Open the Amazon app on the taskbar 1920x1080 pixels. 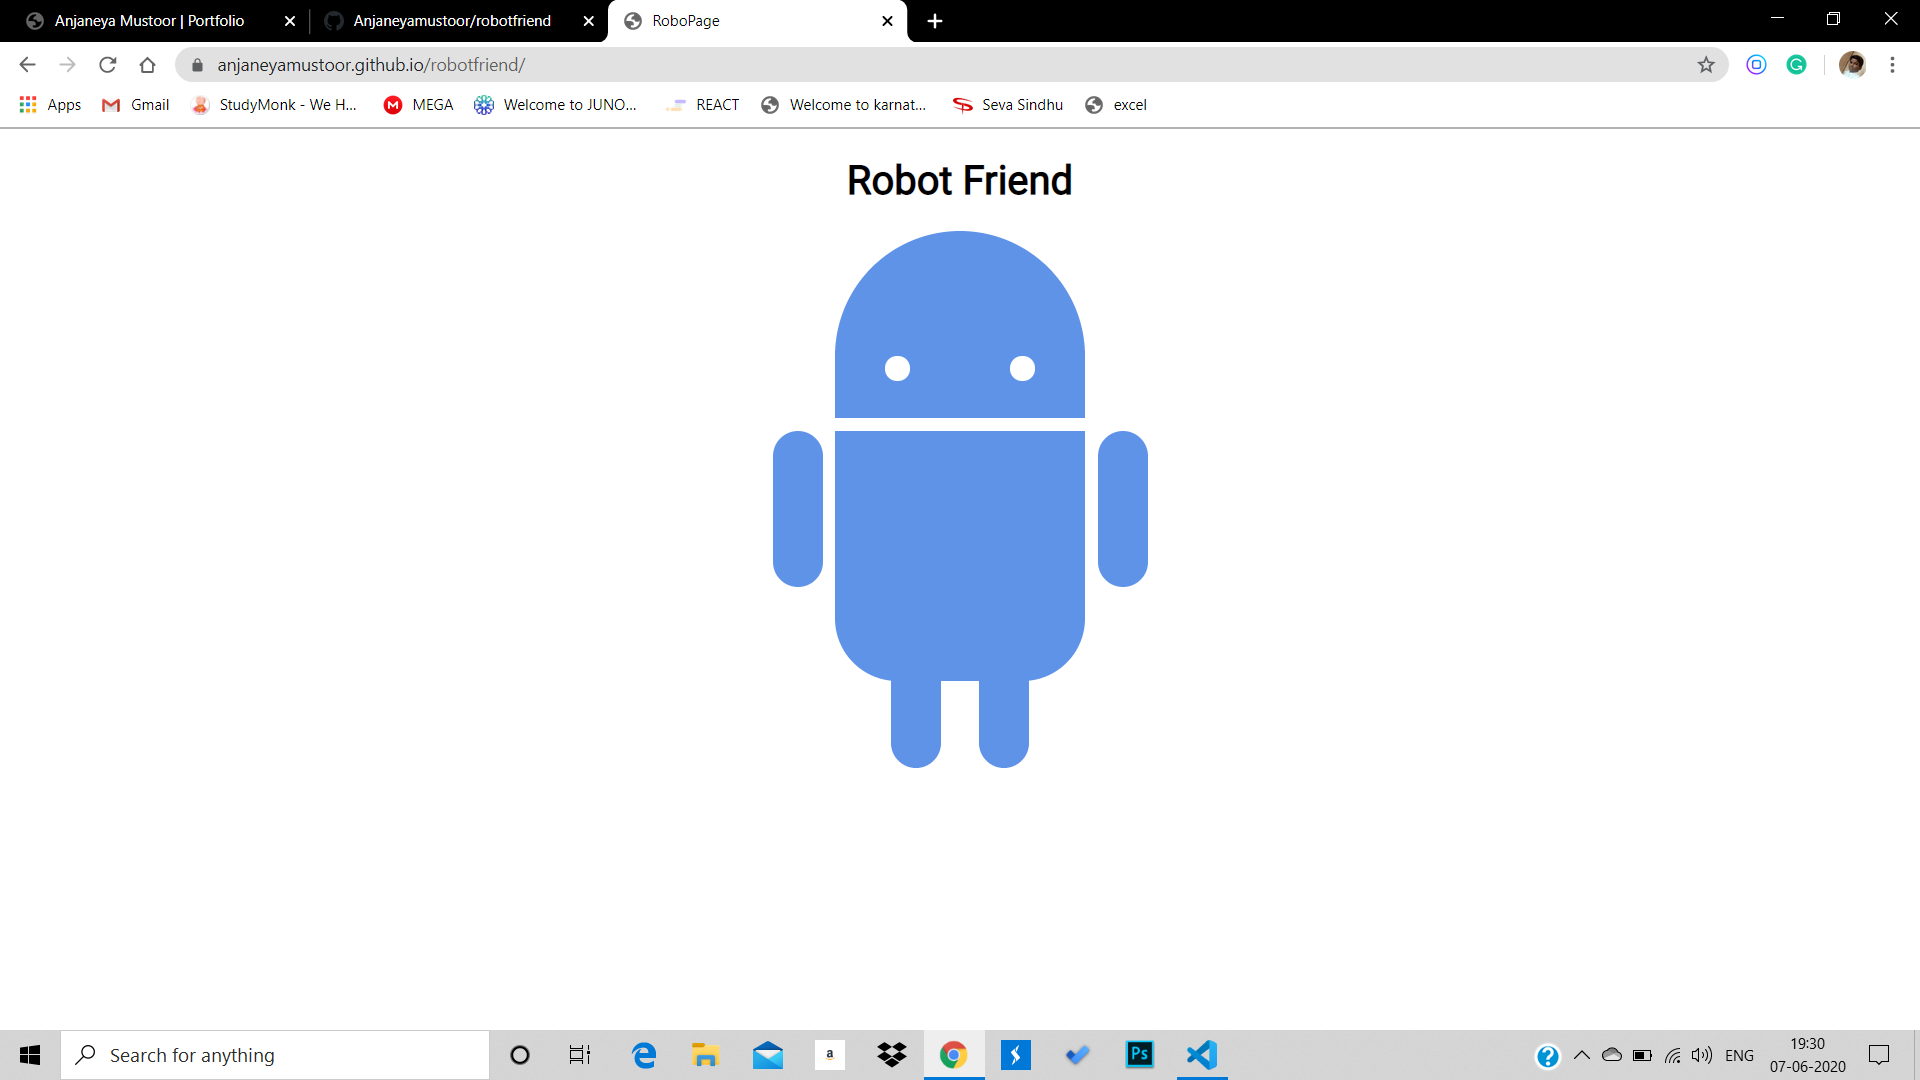(830, 1055)
